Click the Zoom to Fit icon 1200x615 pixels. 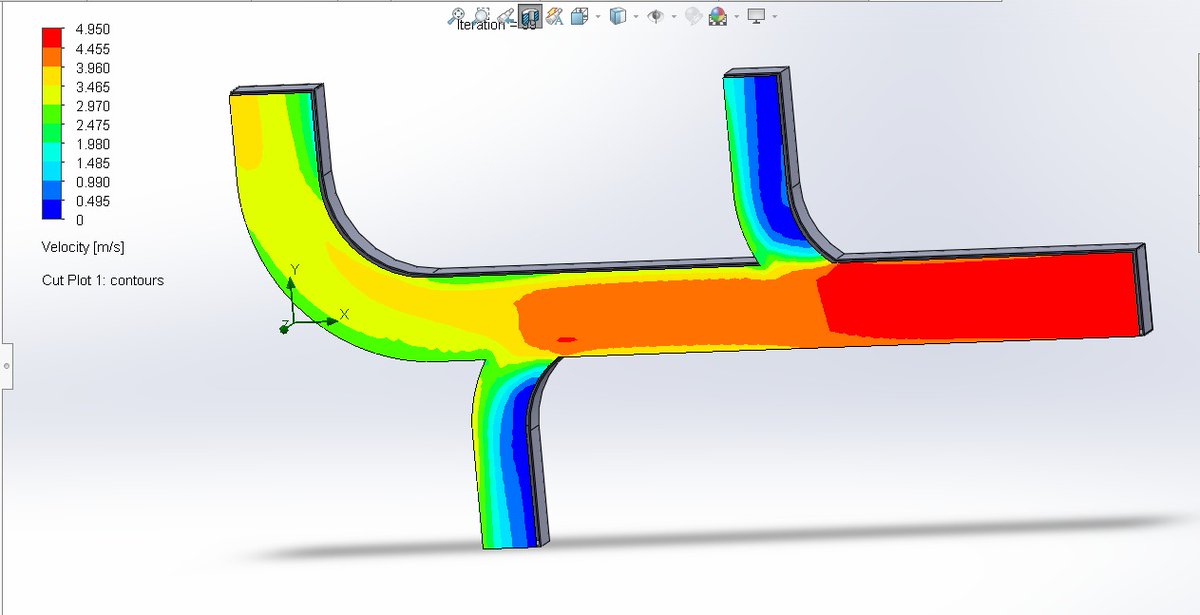[456, 16]
